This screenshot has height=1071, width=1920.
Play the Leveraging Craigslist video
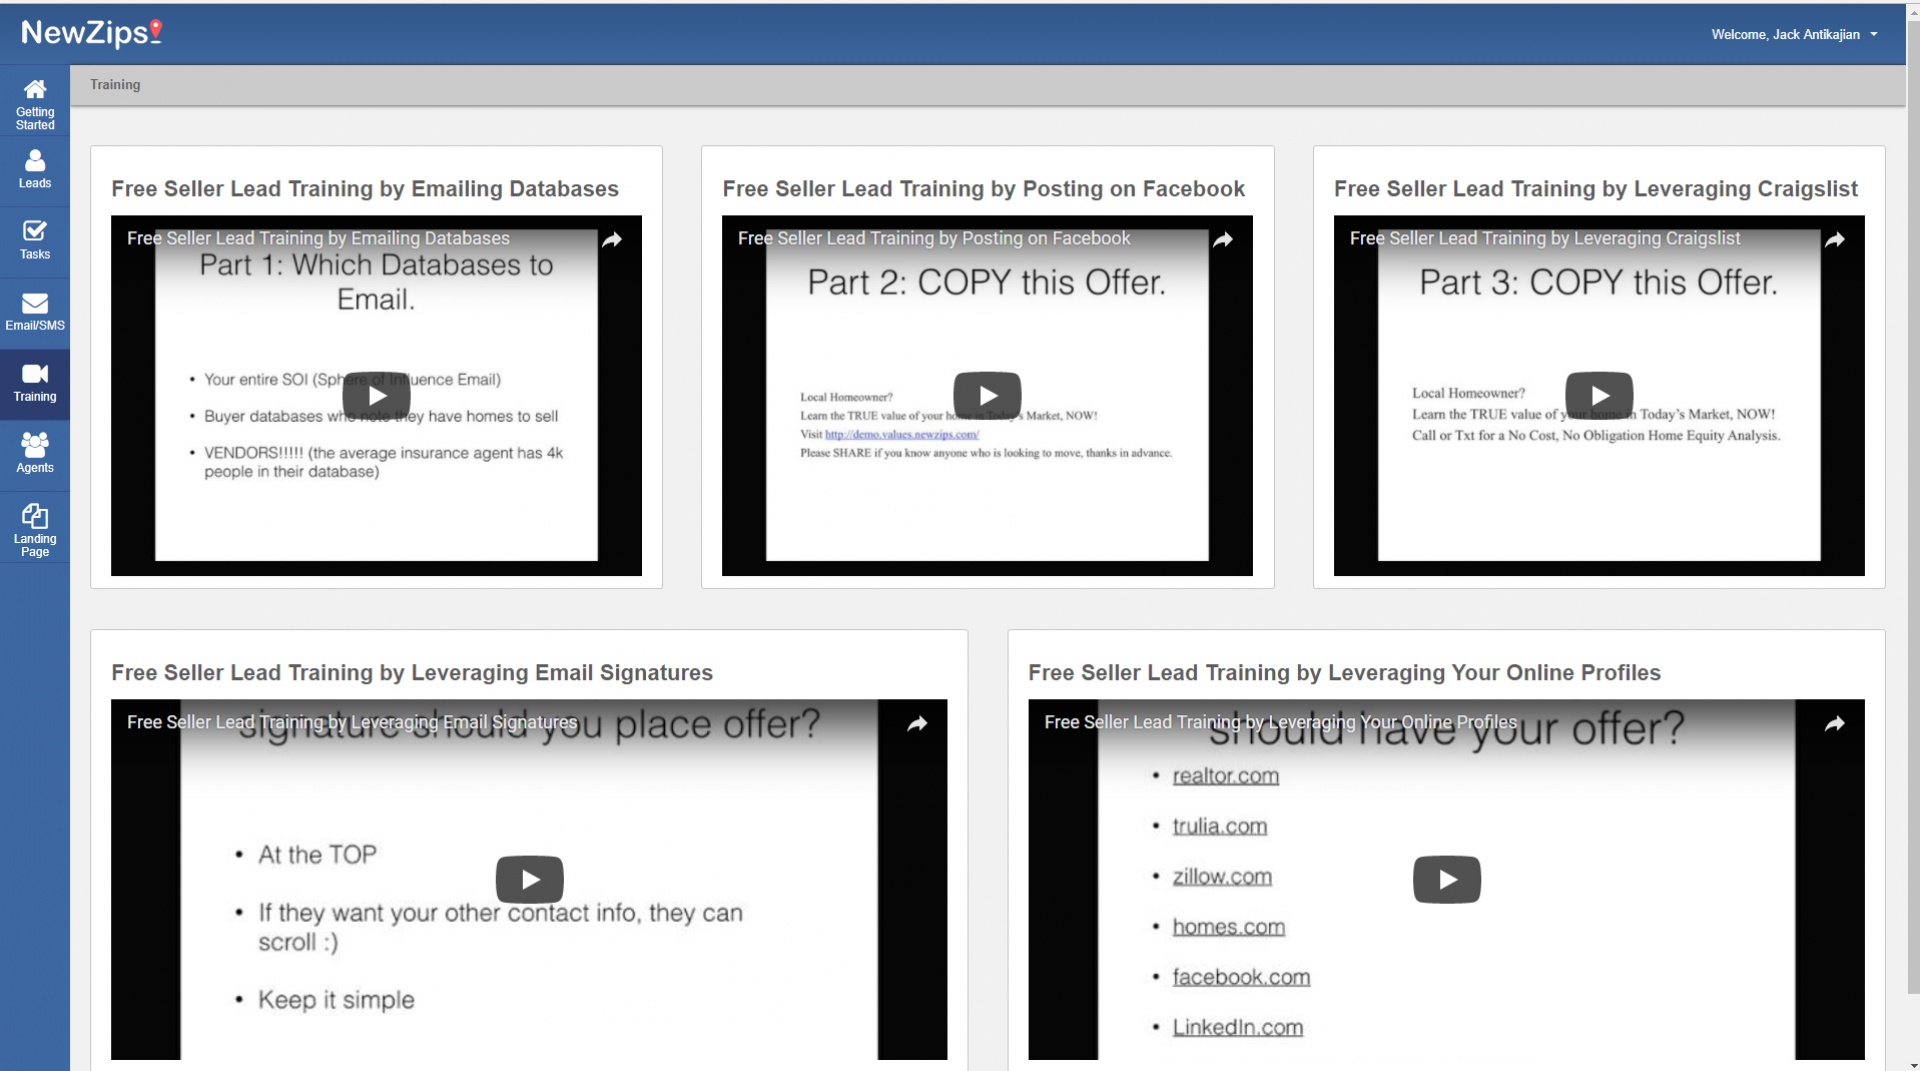(x=1599, y=396)
